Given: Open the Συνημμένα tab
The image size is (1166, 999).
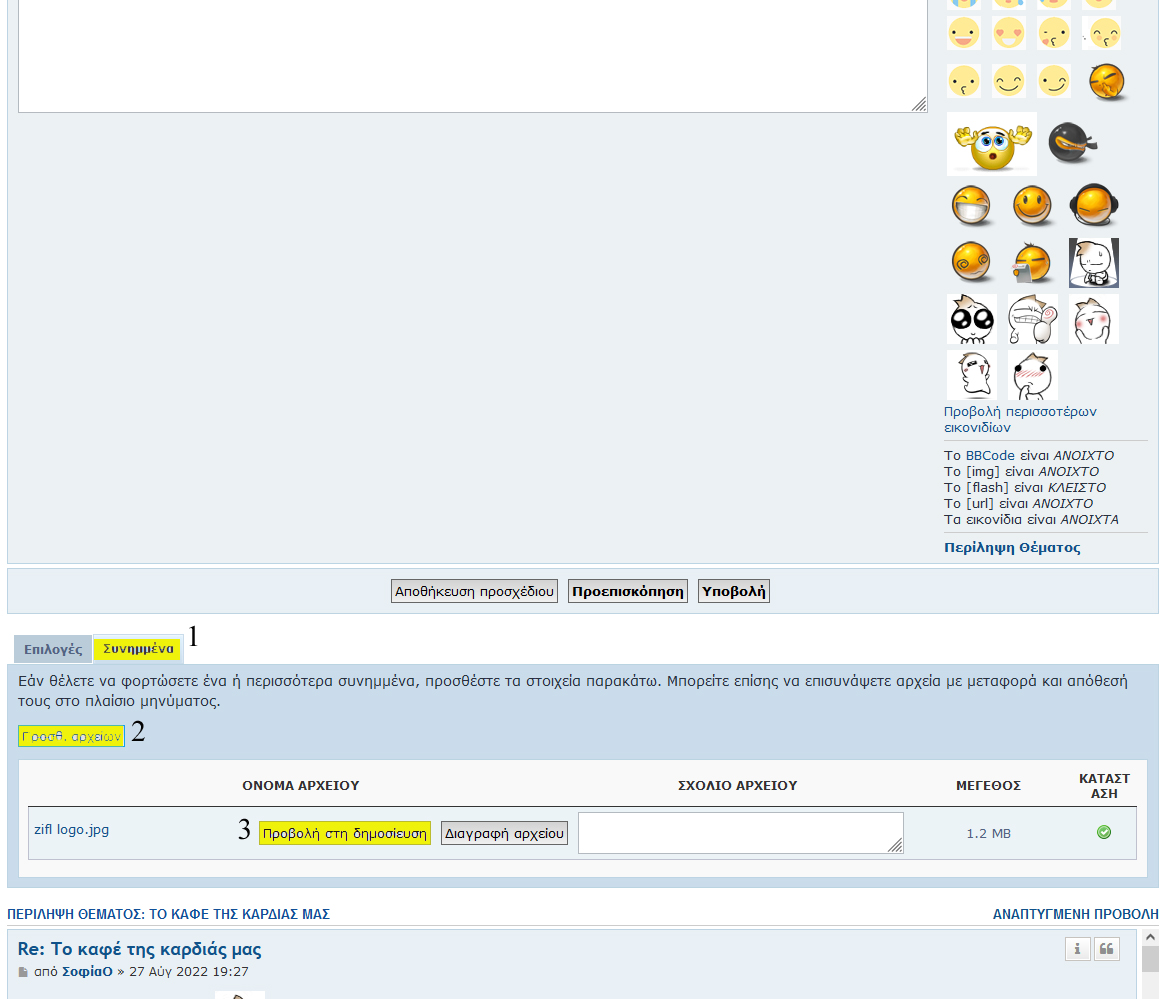Looking at the screenshot, I should coord(138,649).
